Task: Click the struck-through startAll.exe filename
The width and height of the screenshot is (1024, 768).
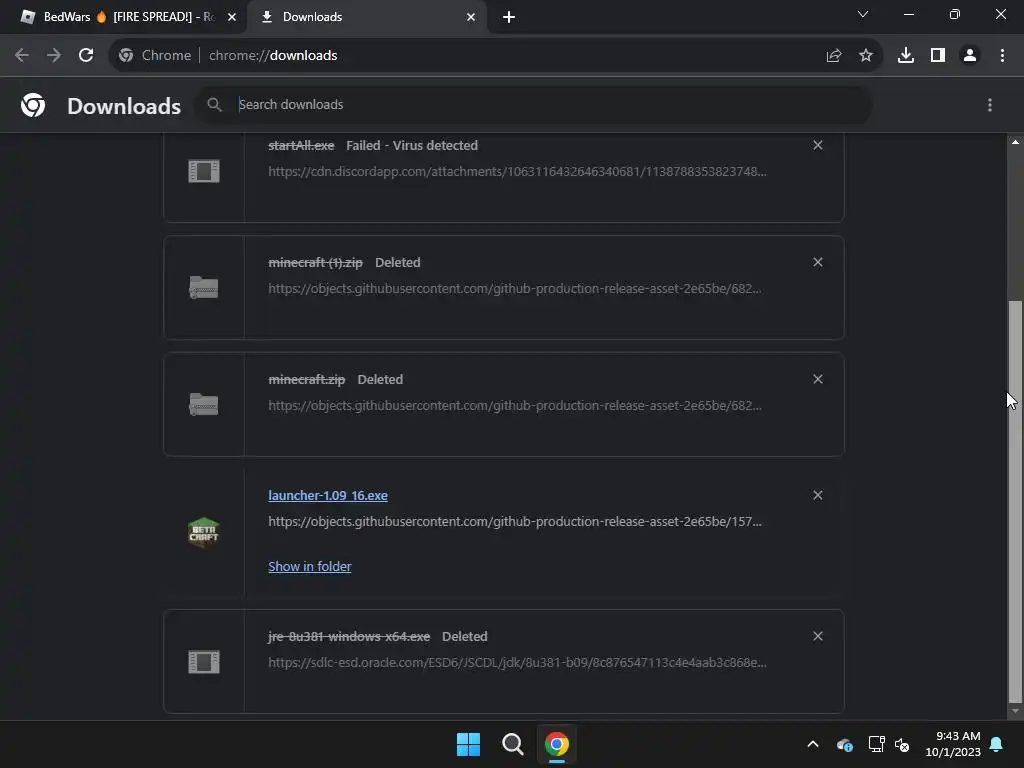Action: [x=301, y=146]
